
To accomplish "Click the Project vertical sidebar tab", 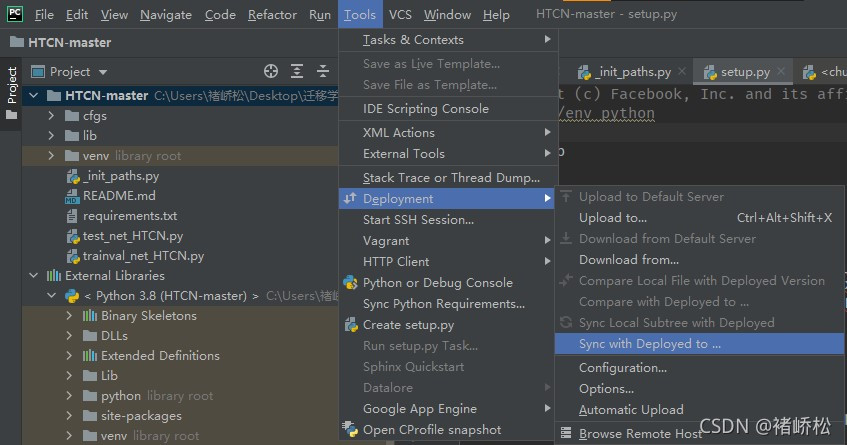I will tap(11, 93).
